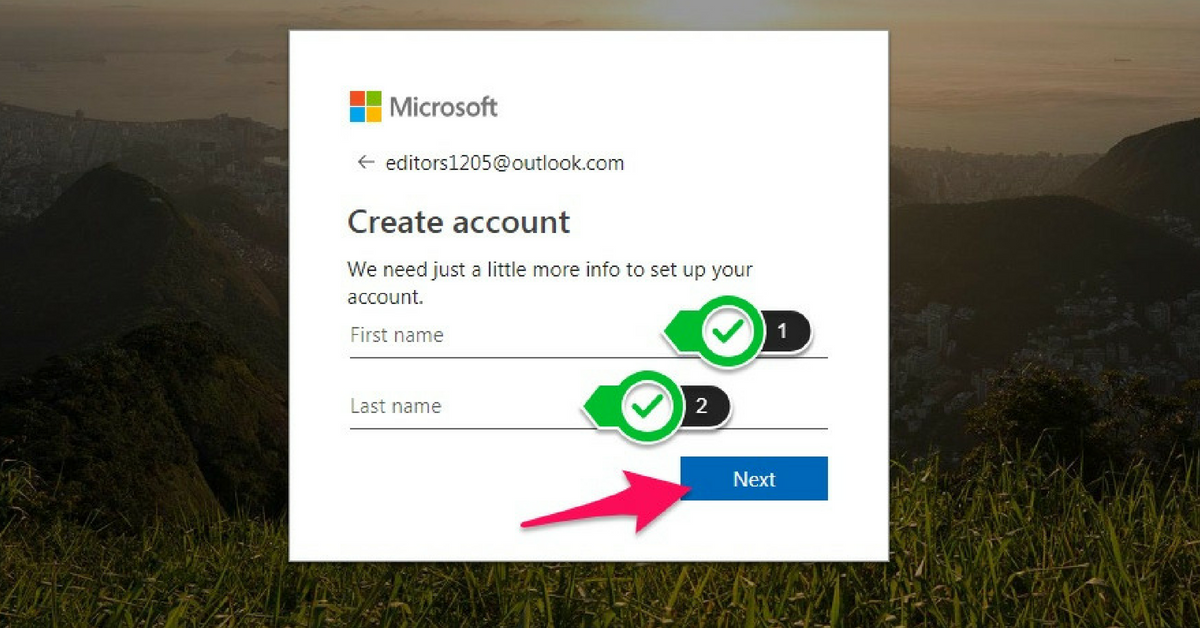
Task: Click the editors1205@outlook.com email address
Action: (x=505, y=163)
